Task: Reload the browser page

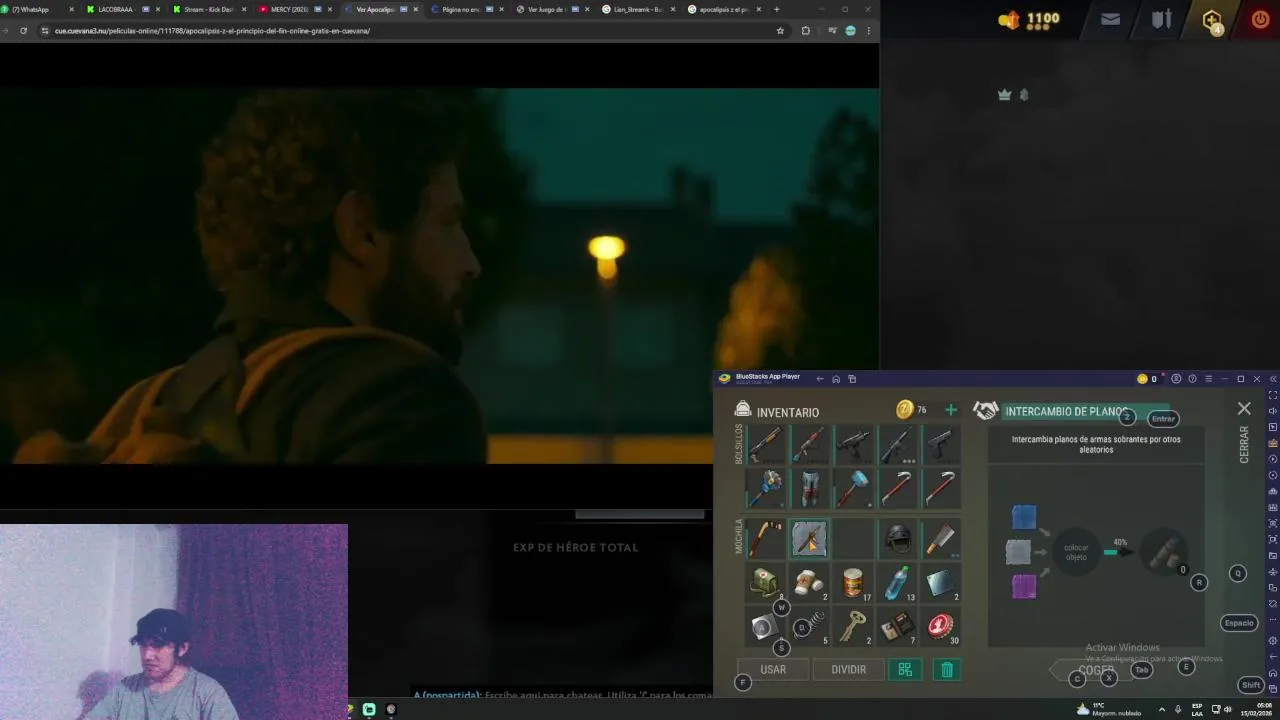Action: click(x=23, y=31)
